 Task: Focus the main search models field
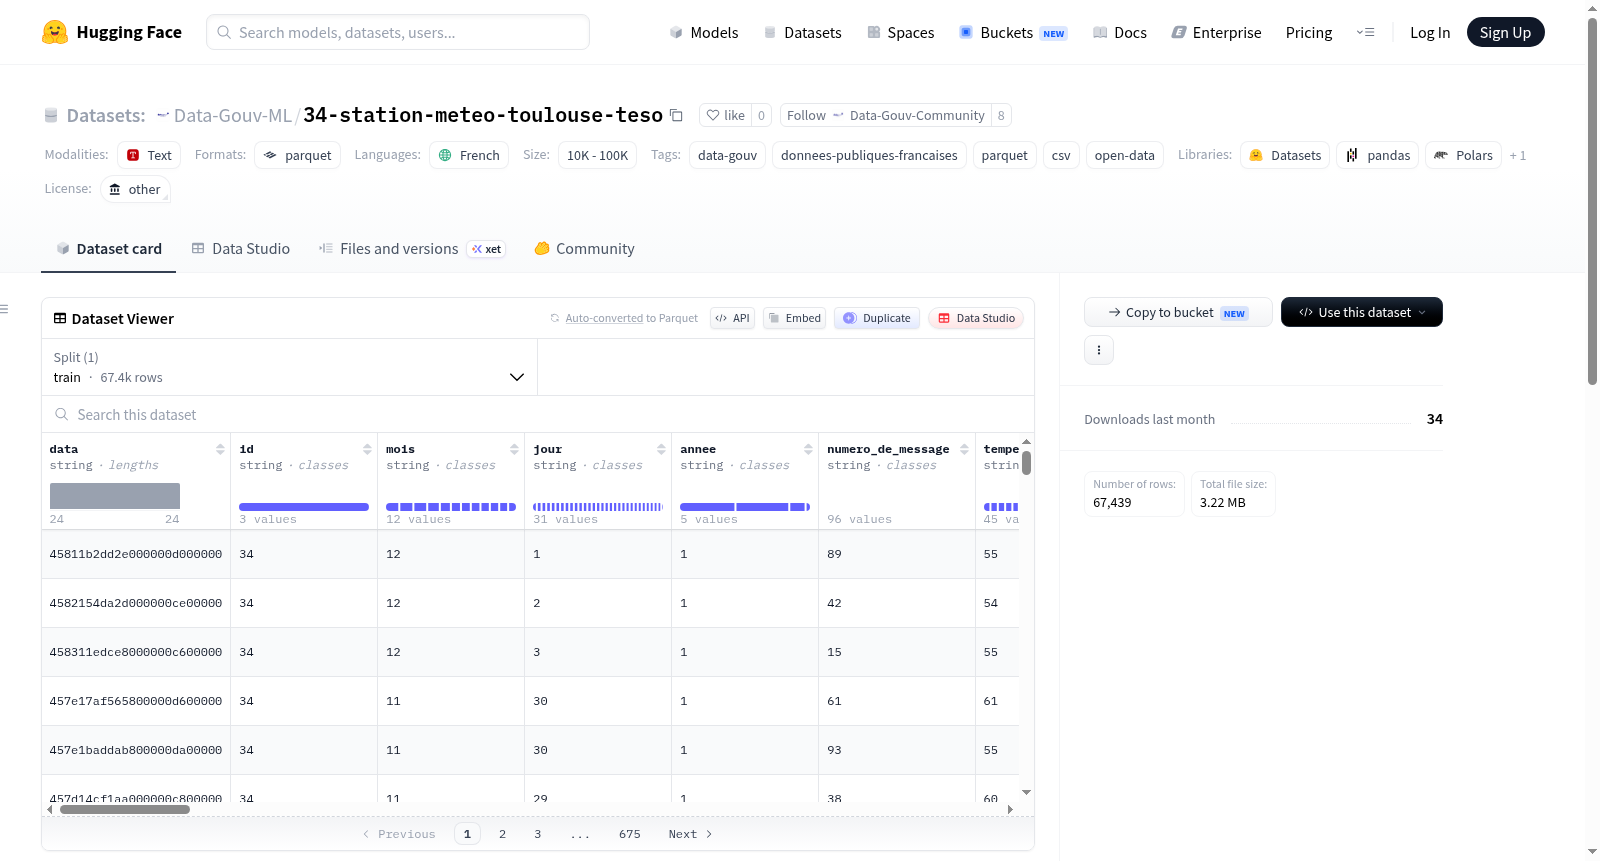[398, 32]
